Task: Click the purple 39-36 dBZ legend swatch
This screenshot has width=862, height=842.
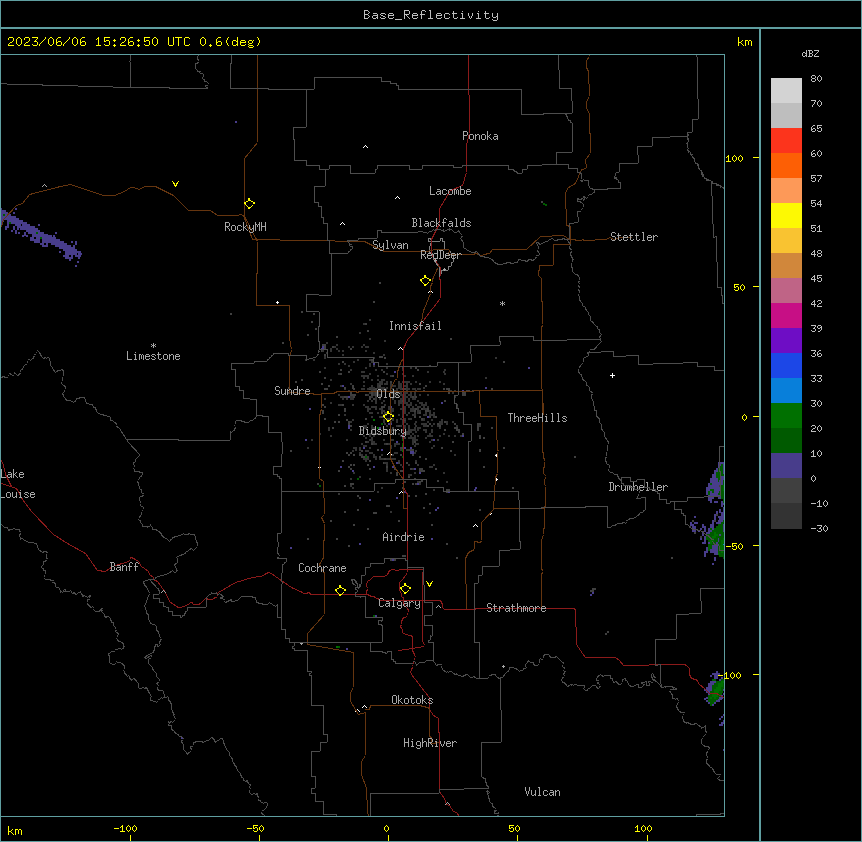Action: pos(786,340)
